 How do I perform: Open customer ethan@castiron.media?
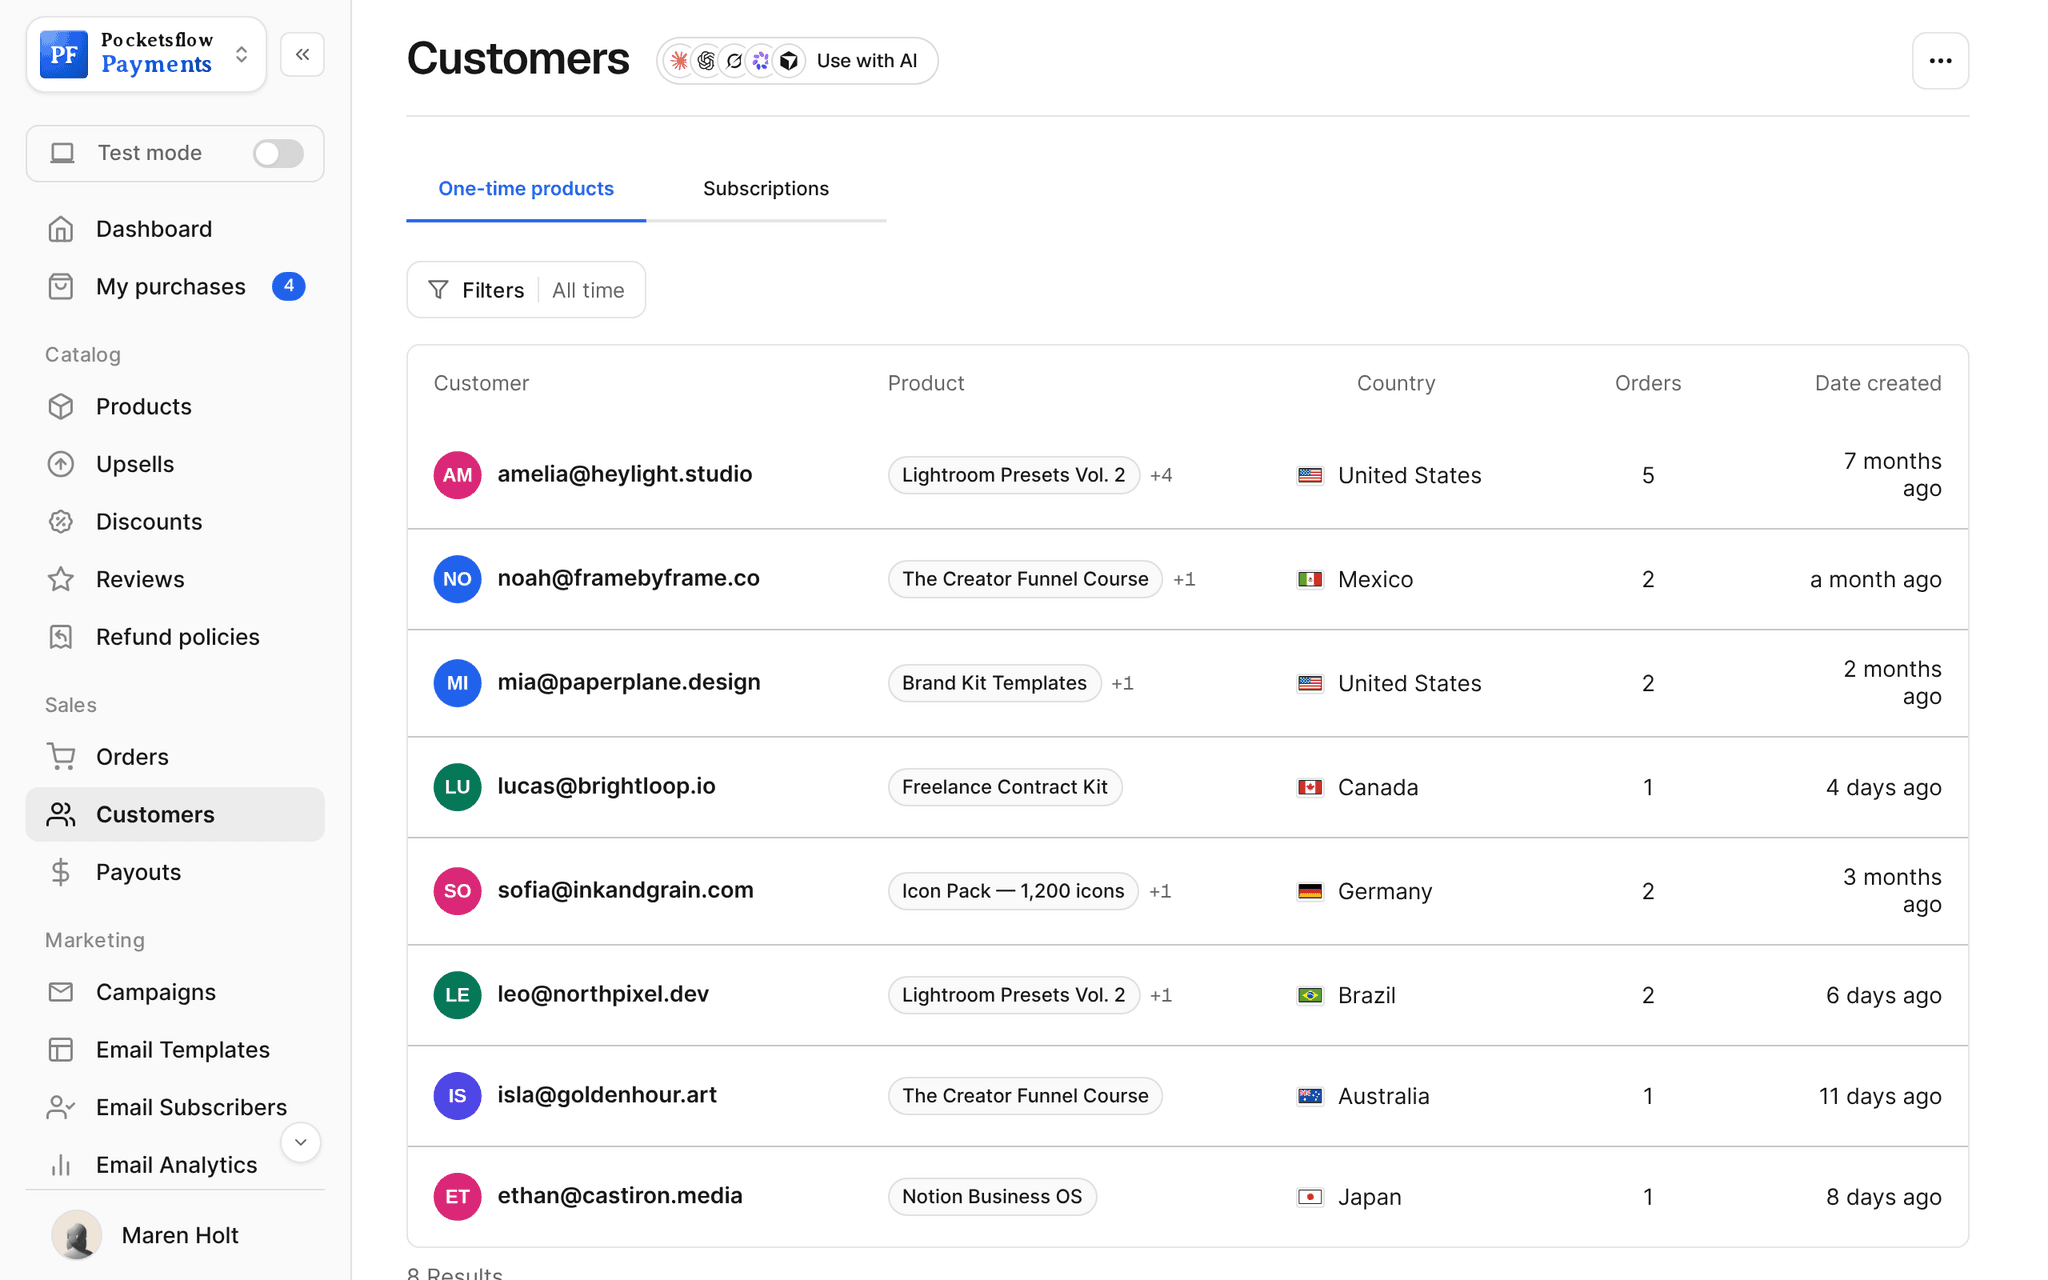(620, 1196)
